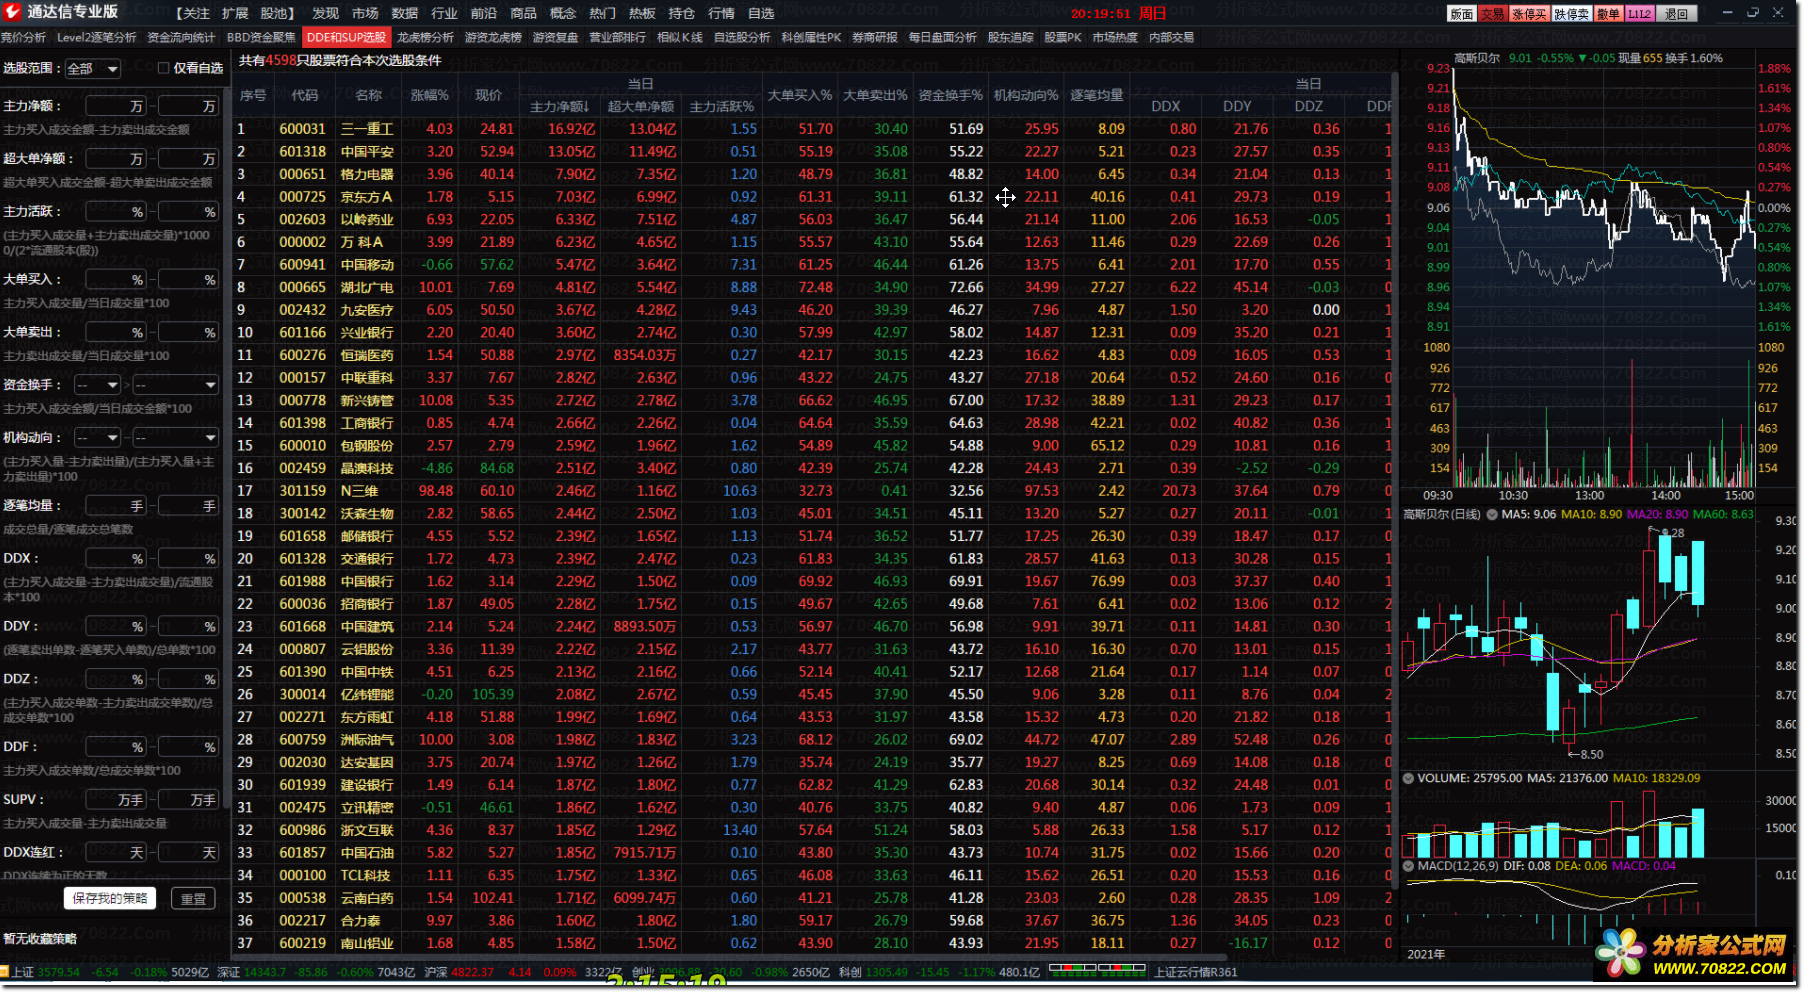Click the 主力净额 minimum input field
Screen dimensions: 1805x993
click(116, 106)
